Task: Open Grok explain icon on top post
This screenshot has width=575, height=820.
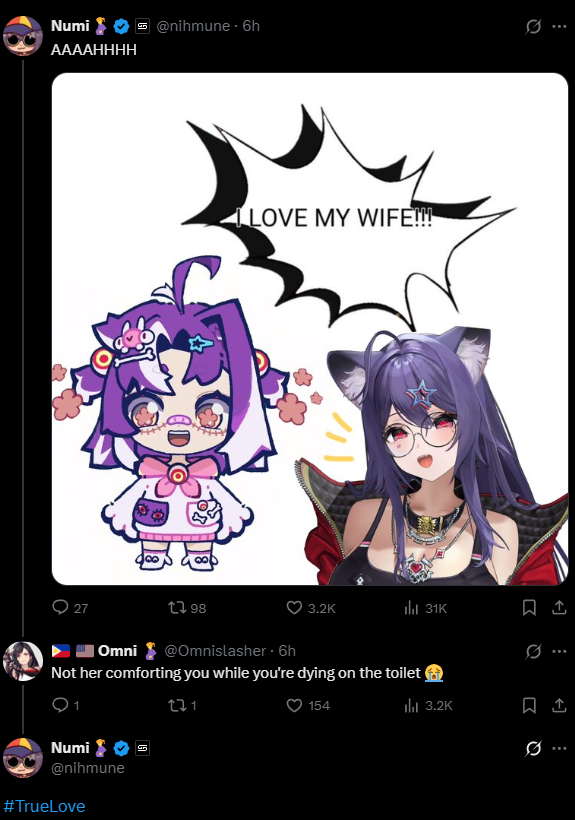Action: pyautogui.click(x=533, y=26)
